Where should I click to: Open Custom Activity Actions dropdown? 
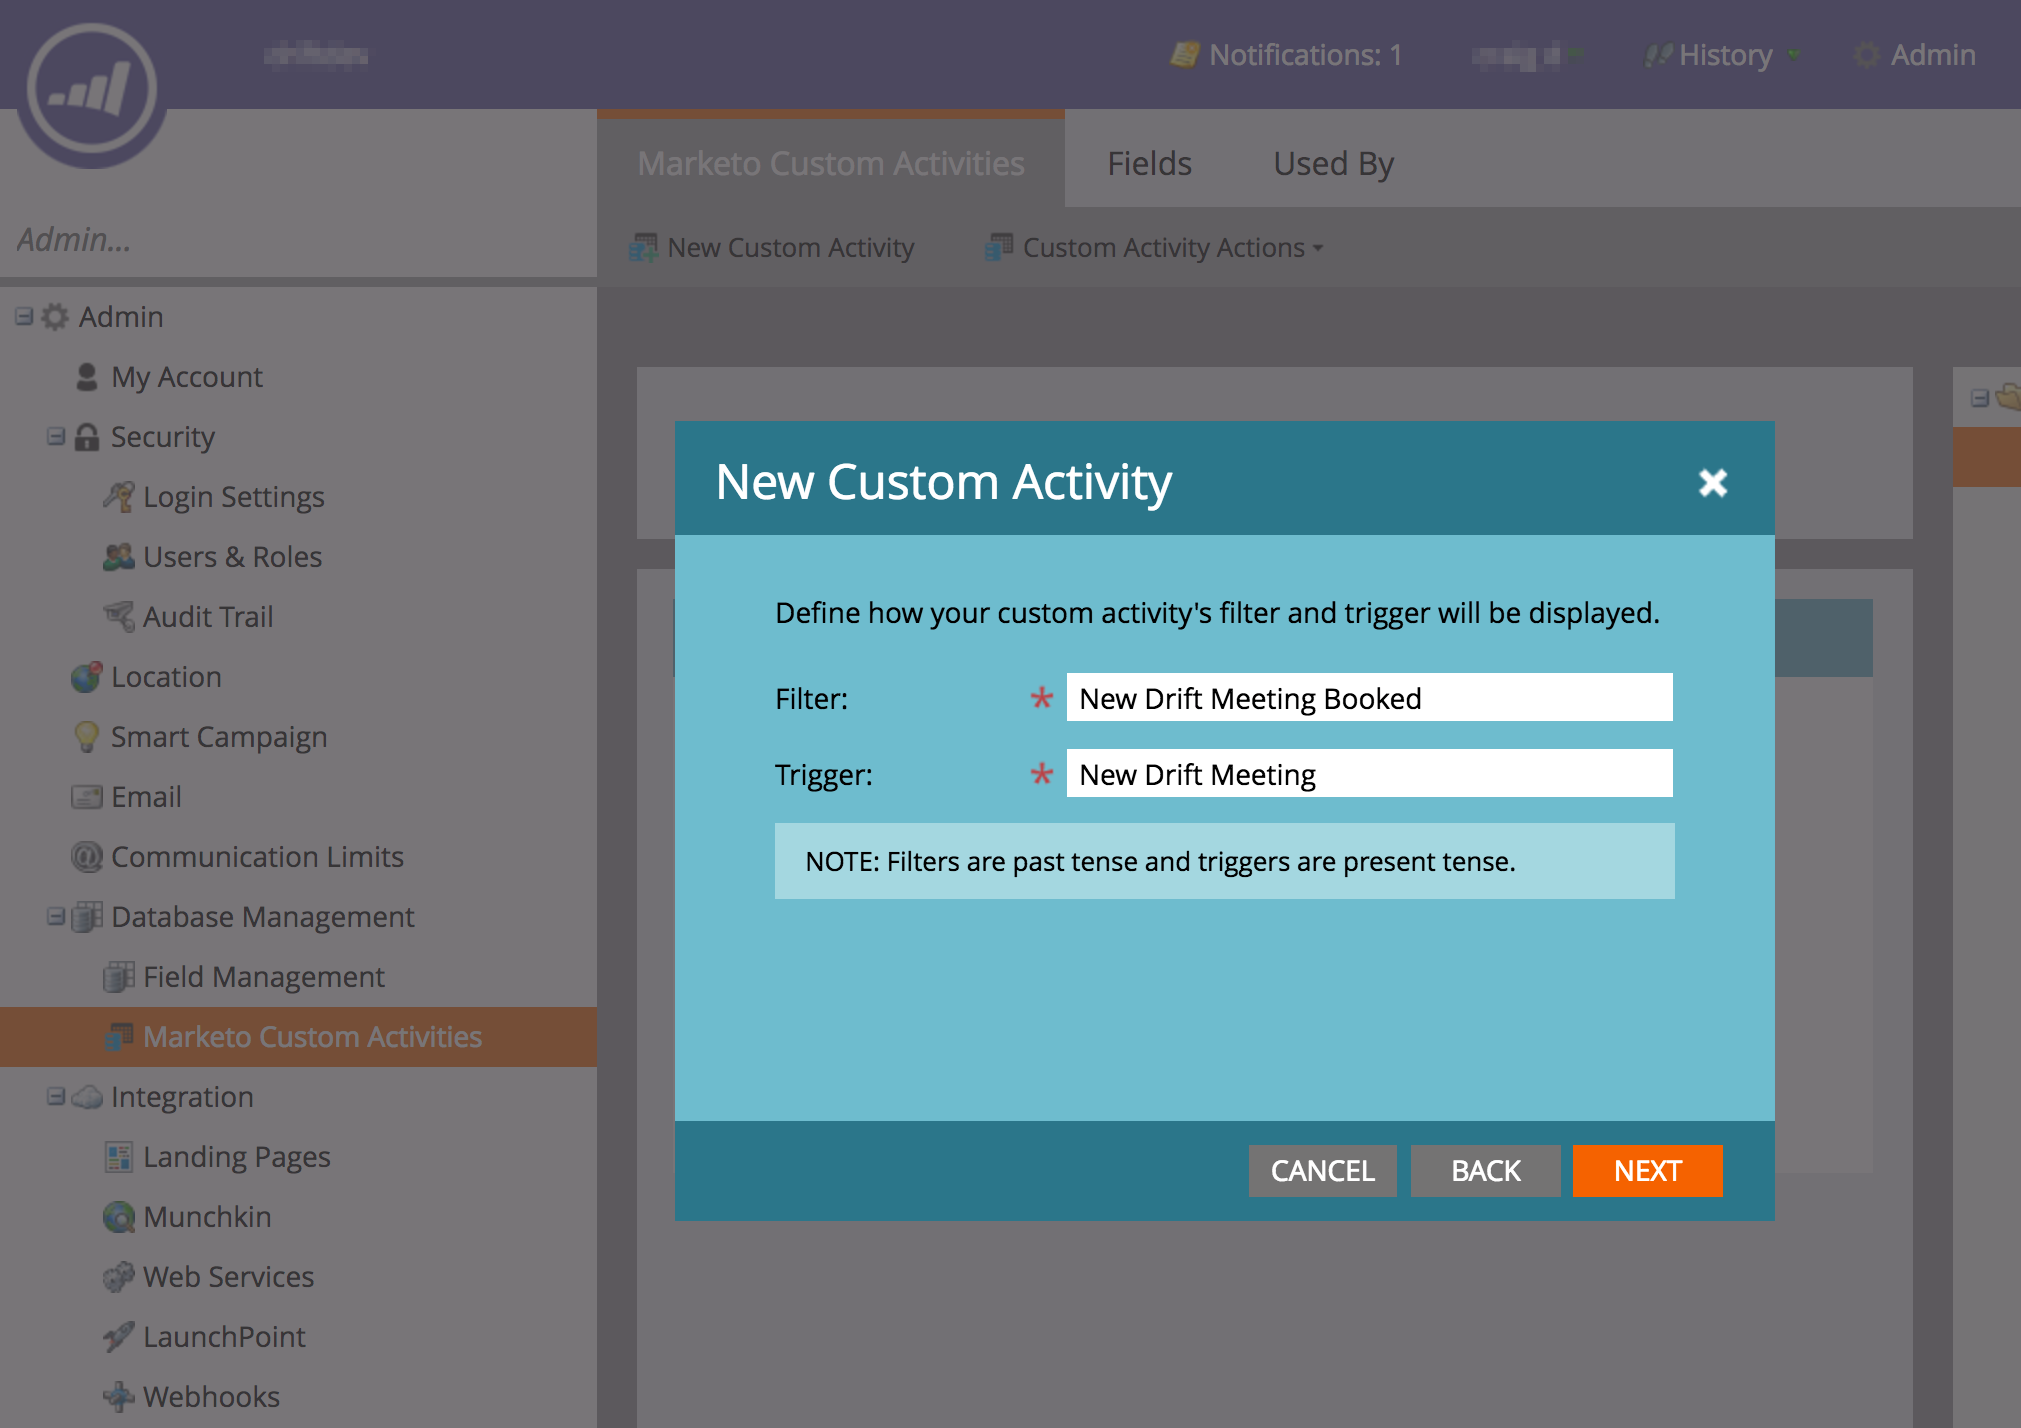click(1155, 247)
